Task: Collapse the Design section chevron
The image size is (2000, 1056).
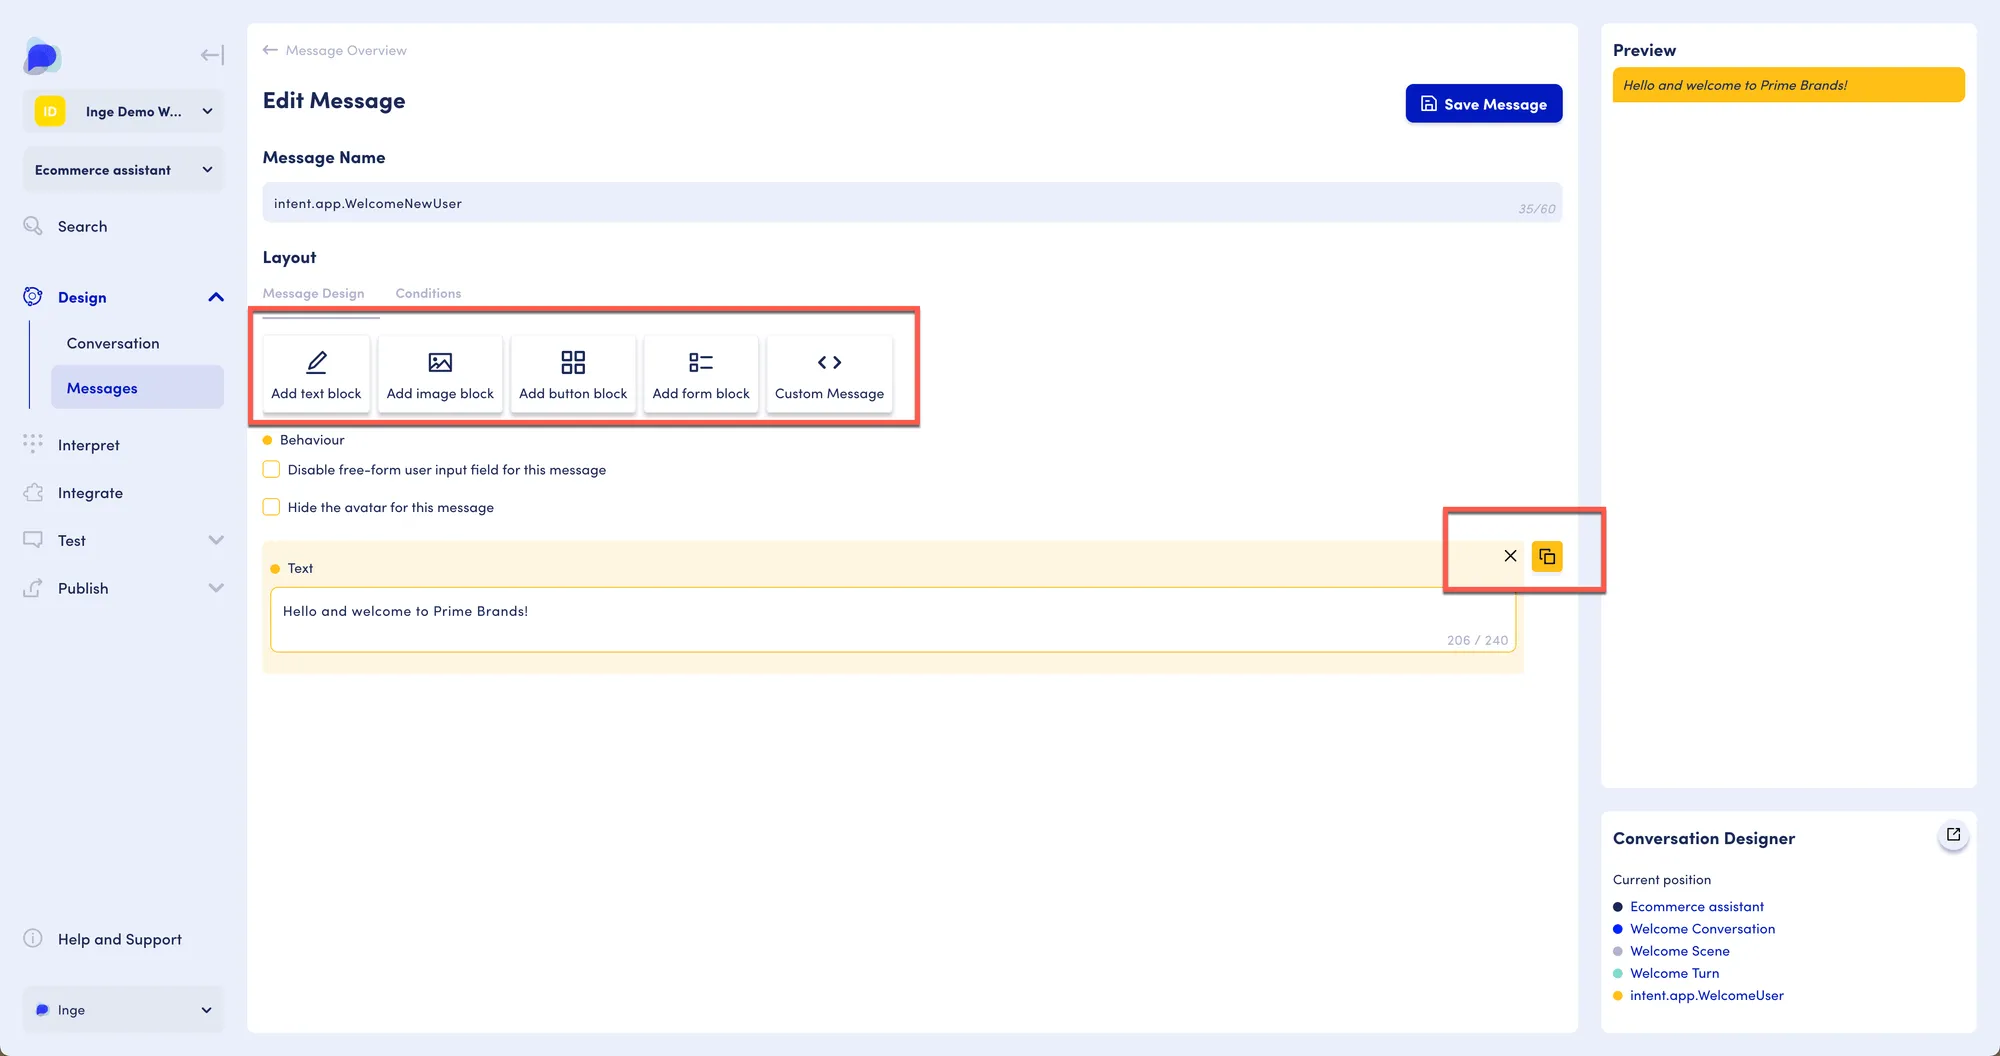Action: [216, 297]
